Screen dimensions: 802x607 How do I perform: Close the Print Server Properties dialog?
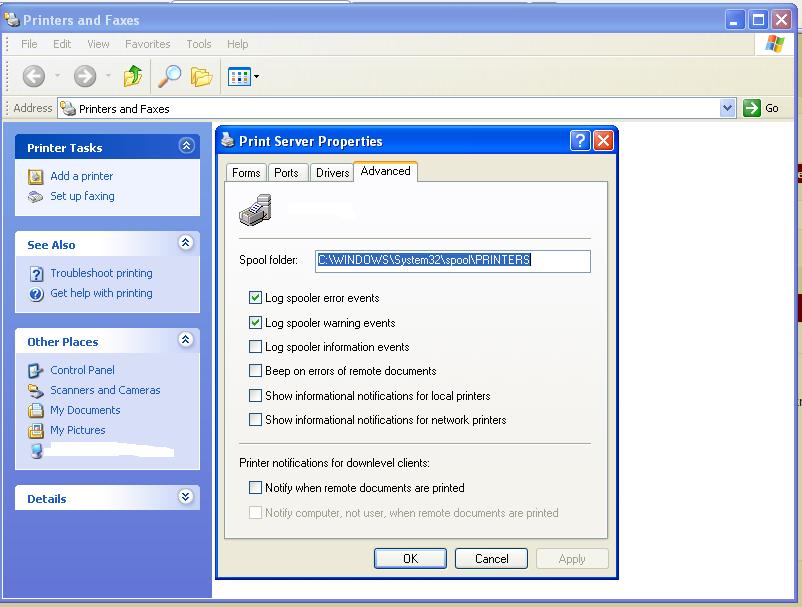click(x=603, y=140)
